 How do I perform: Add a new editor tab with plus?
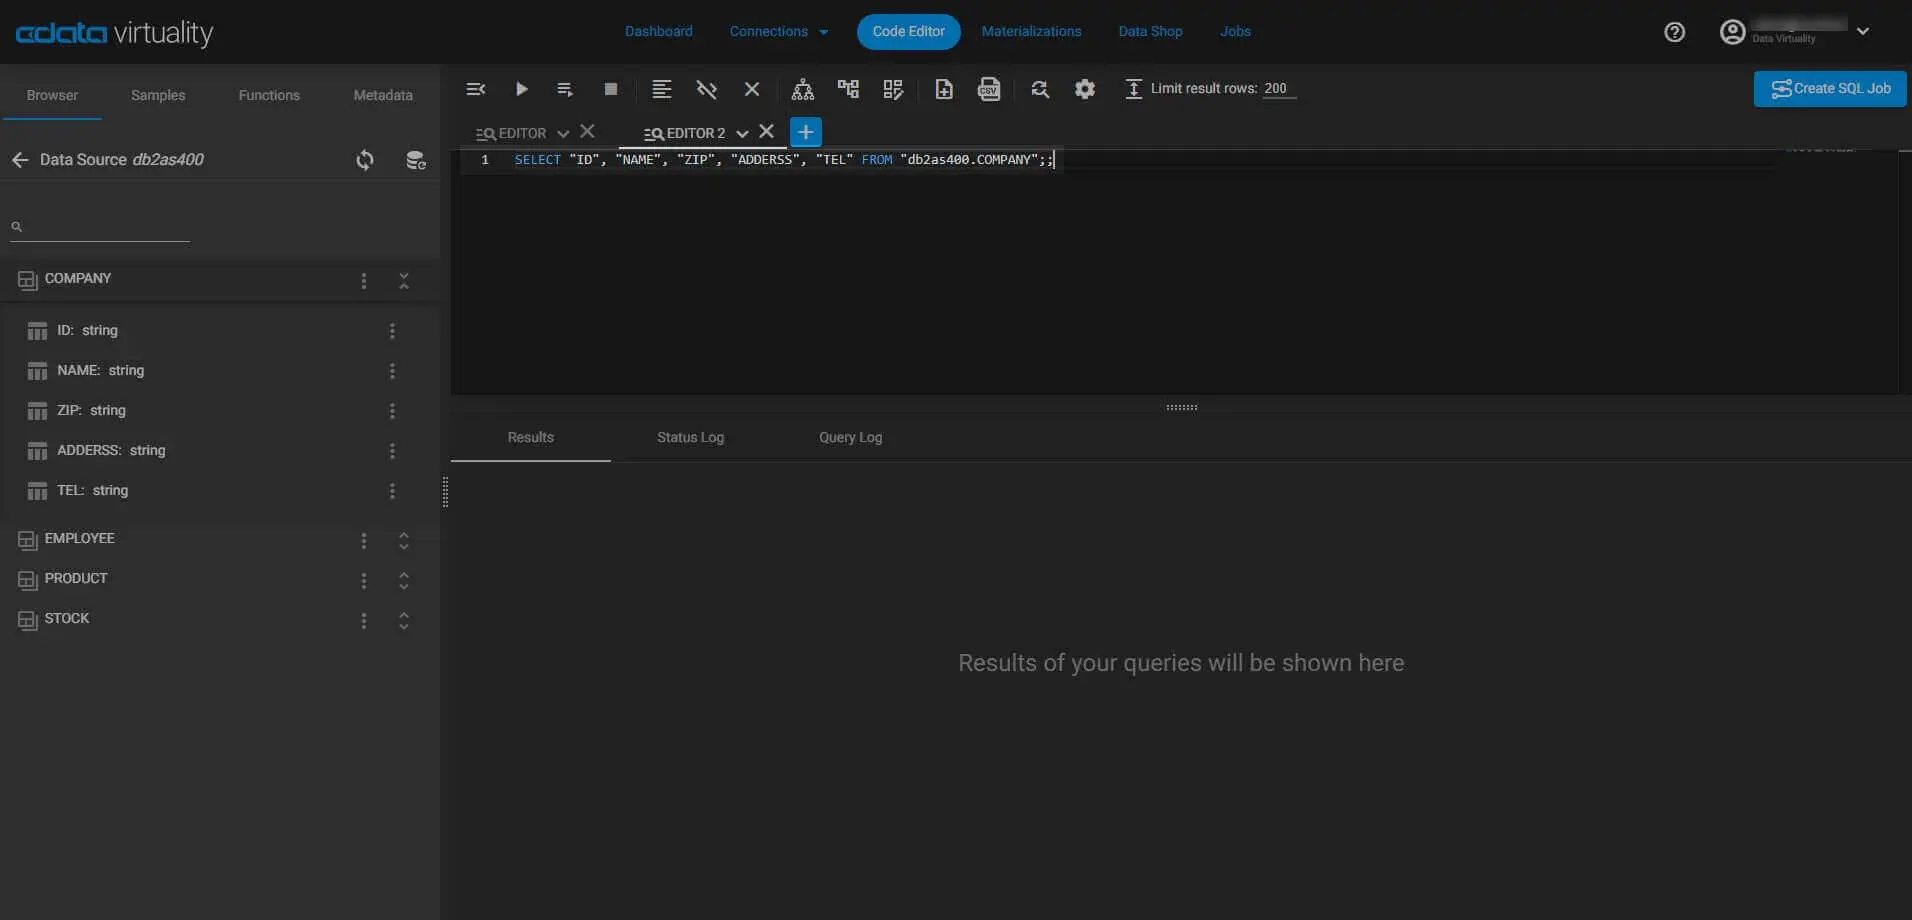point(805,132)
